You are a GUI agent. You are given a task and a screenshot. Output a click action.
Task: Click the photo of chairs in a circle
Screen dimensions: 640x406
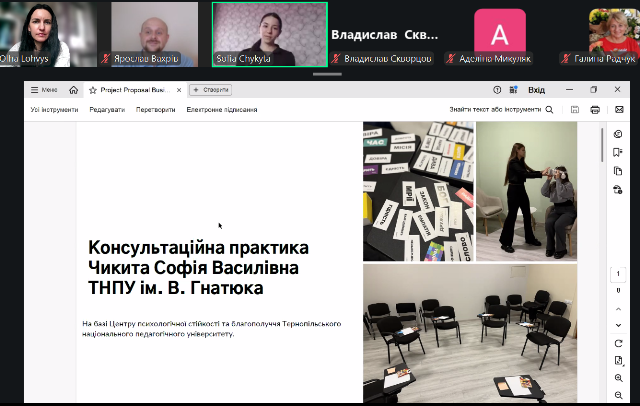pos(470,333)
